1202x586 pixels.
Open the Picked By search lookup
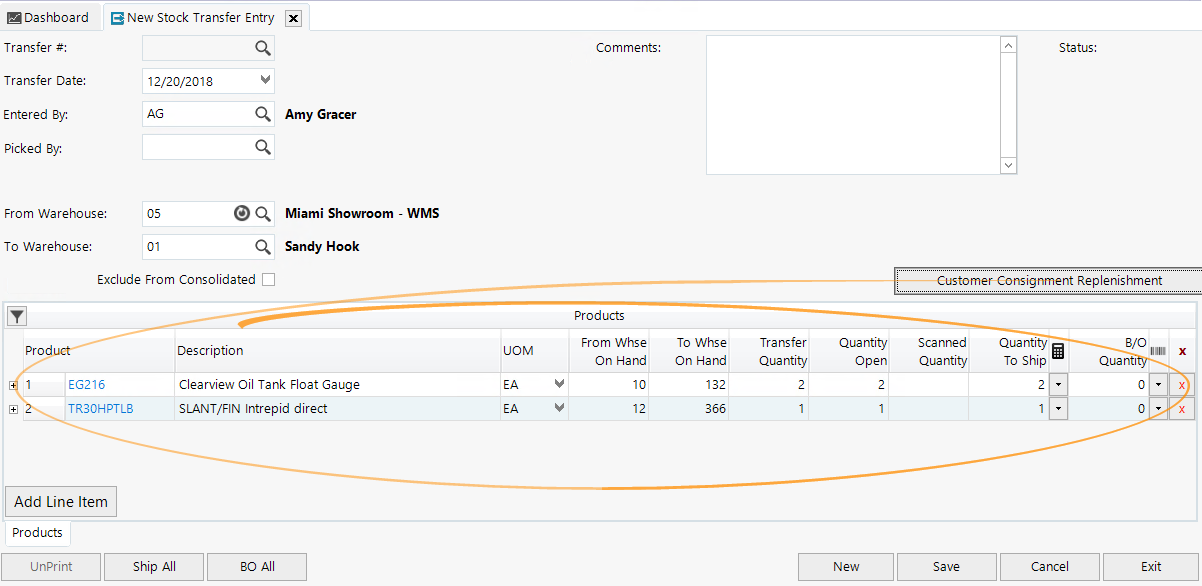point(262,147)
